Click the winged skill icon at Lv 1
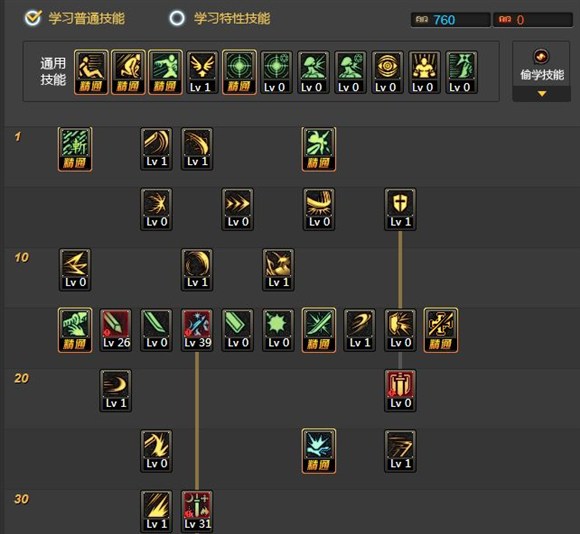 coord(202,72)
